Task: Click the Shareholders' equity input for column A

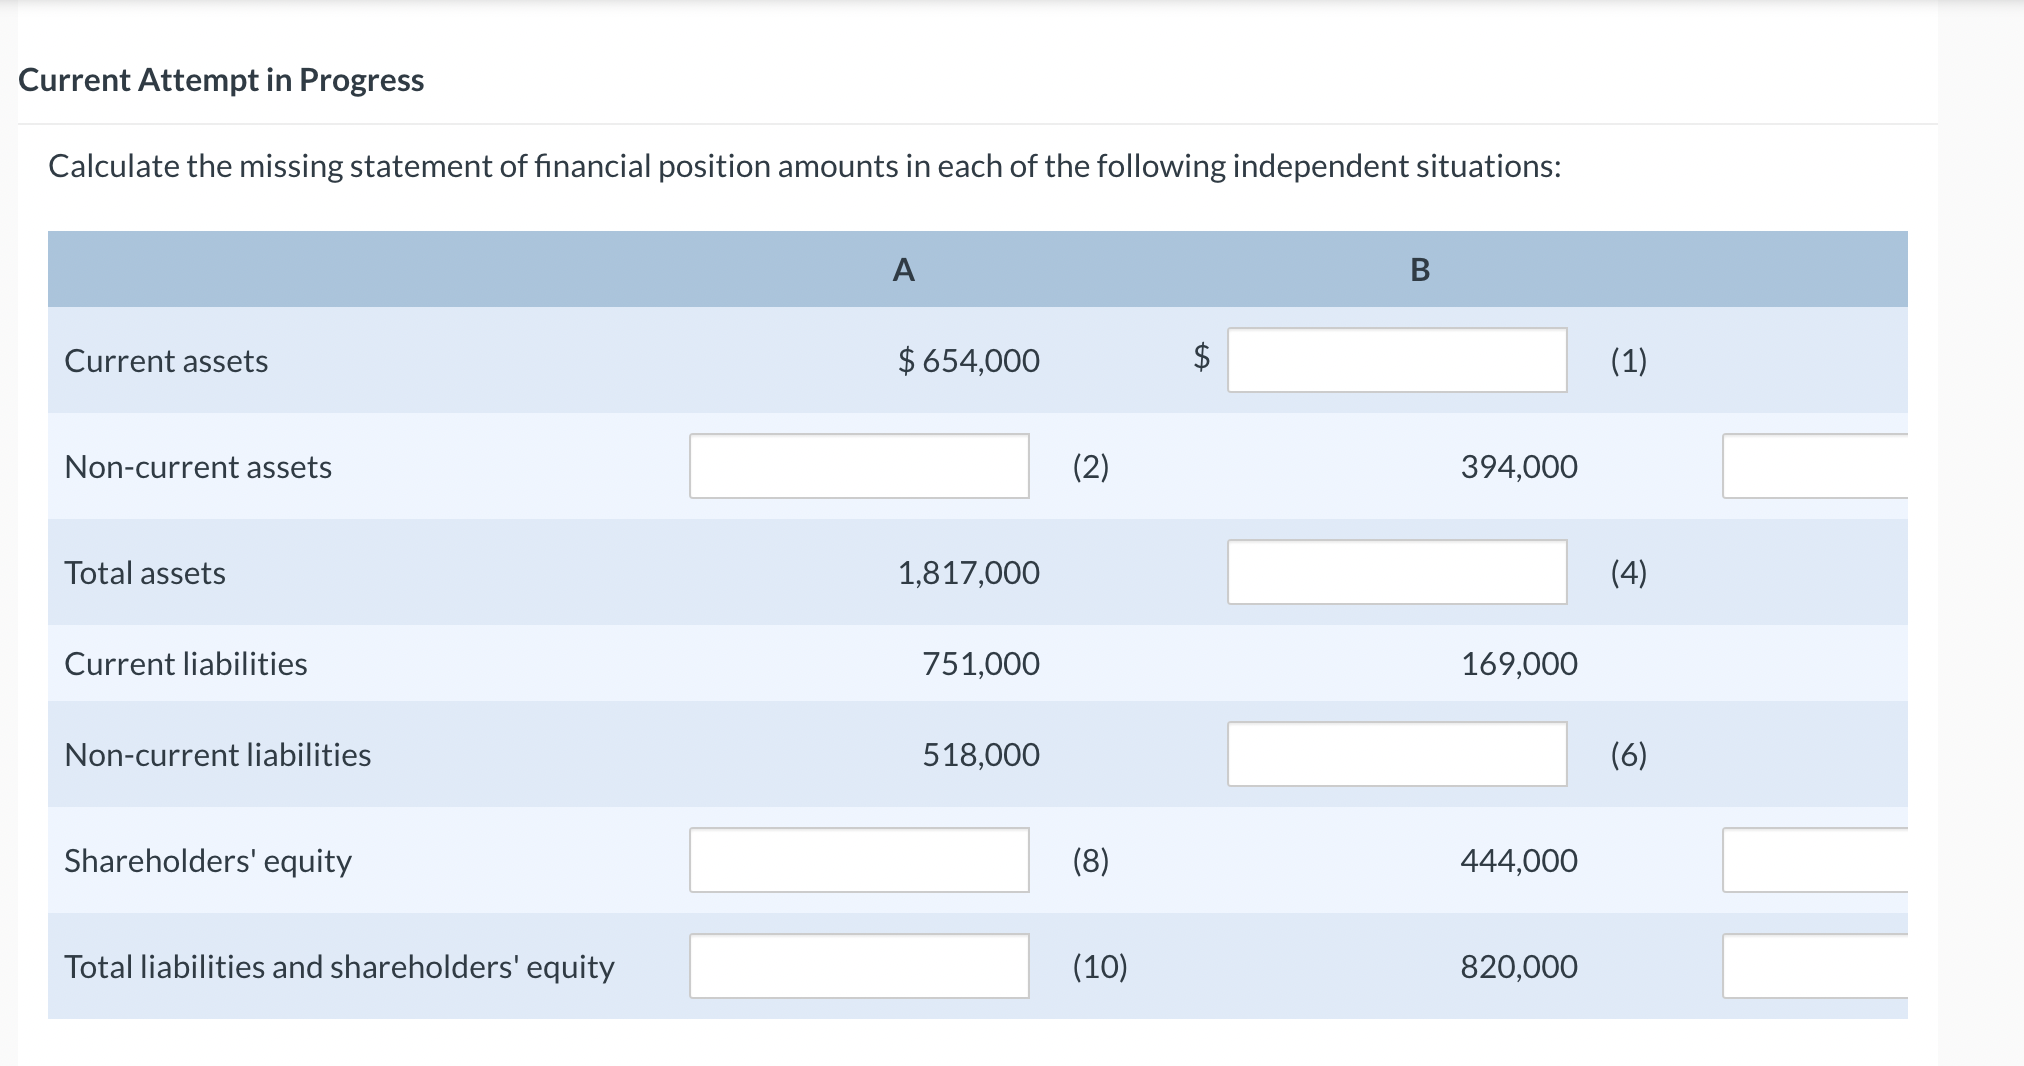Action: coord(859,860)
